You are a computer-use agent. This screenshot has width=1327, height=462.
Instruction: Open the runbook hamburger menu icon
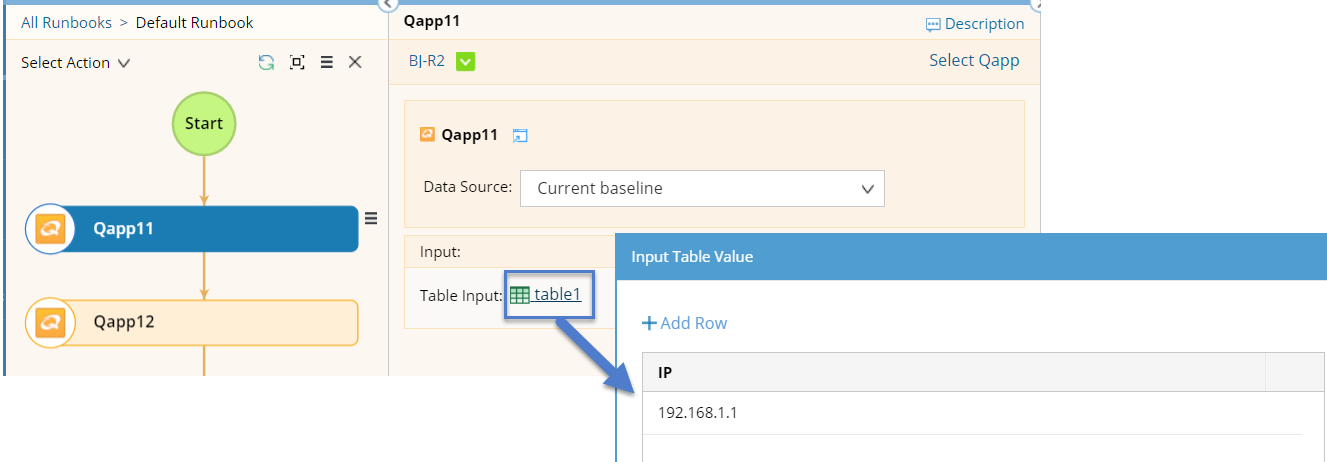(326, 62)
